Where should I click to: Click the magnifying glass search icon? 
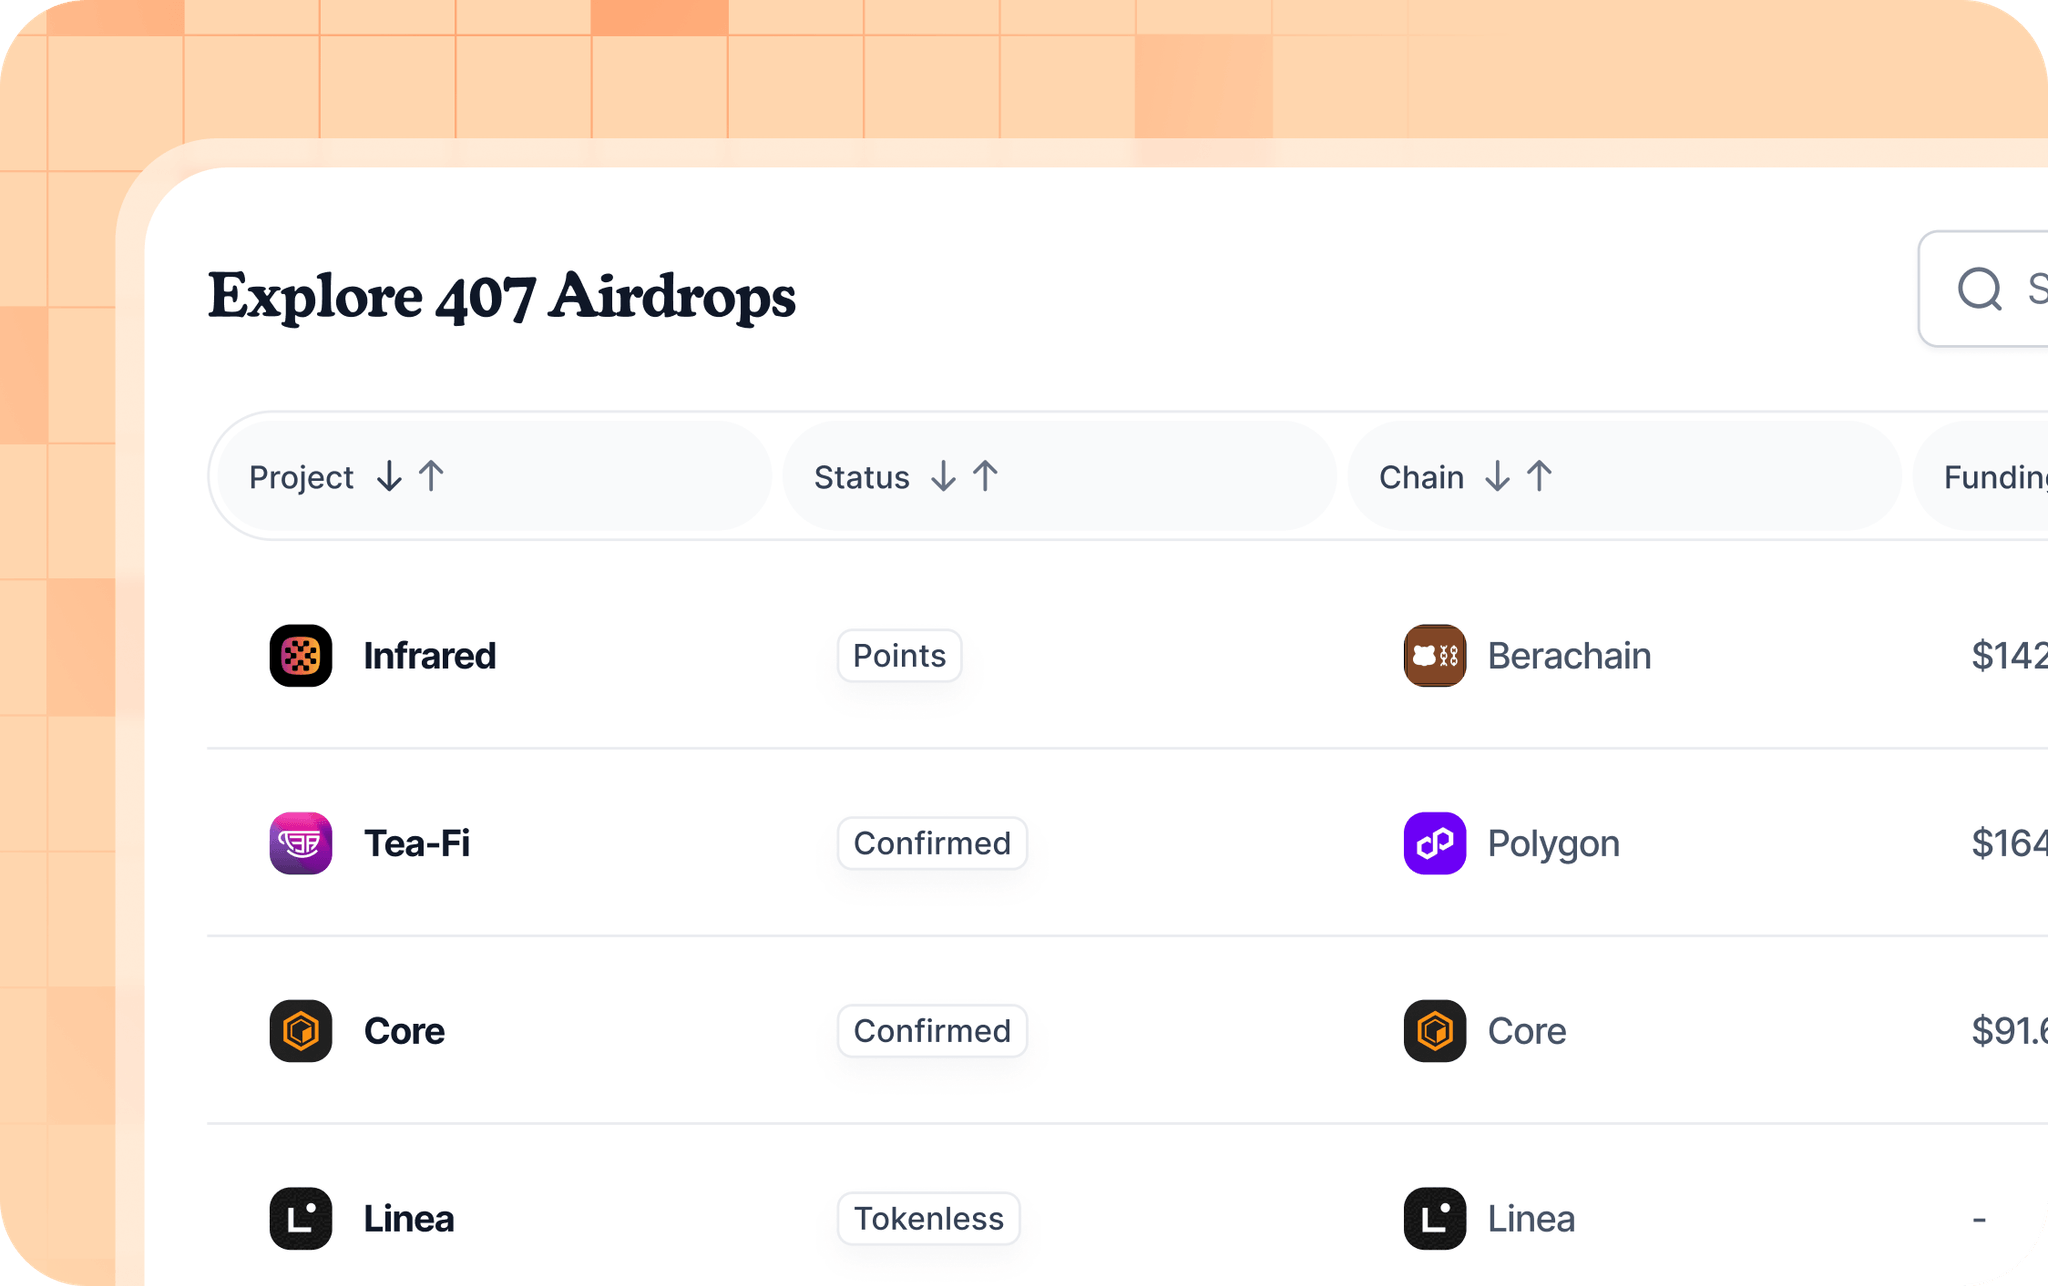(1978, 289)
